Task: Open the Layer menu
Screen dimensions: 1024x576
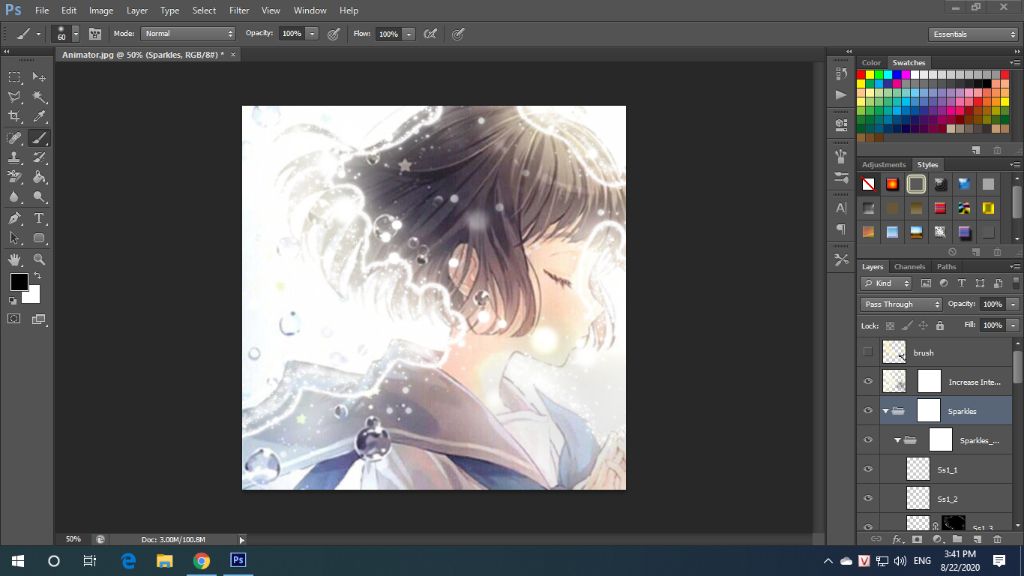Action: pos(137,10)
